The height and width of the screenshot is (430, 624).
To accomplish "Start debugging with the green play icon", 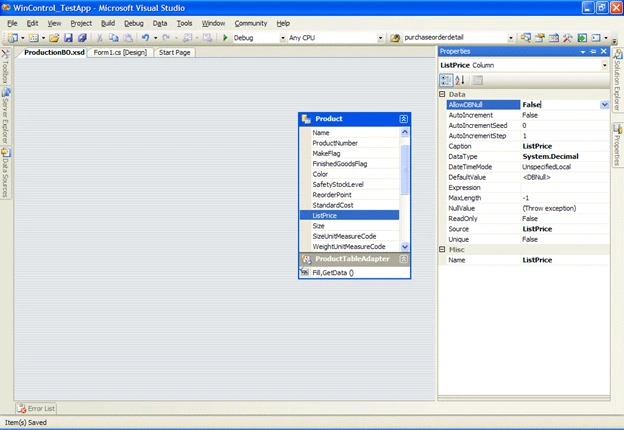I will [x=225, y=38].
